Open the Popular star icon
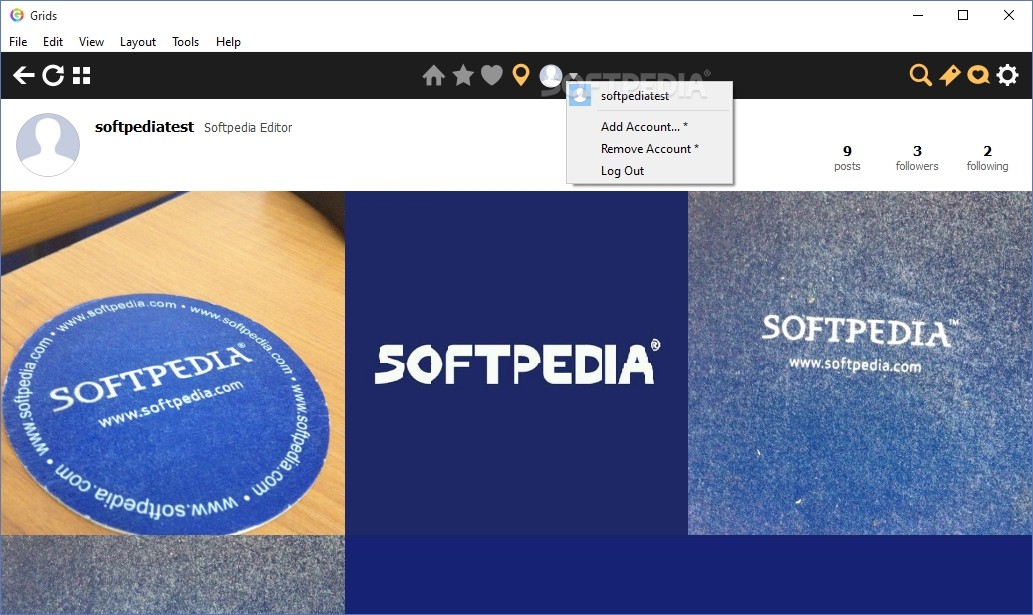Viewport: 1033px width, 615px height. 463,75
